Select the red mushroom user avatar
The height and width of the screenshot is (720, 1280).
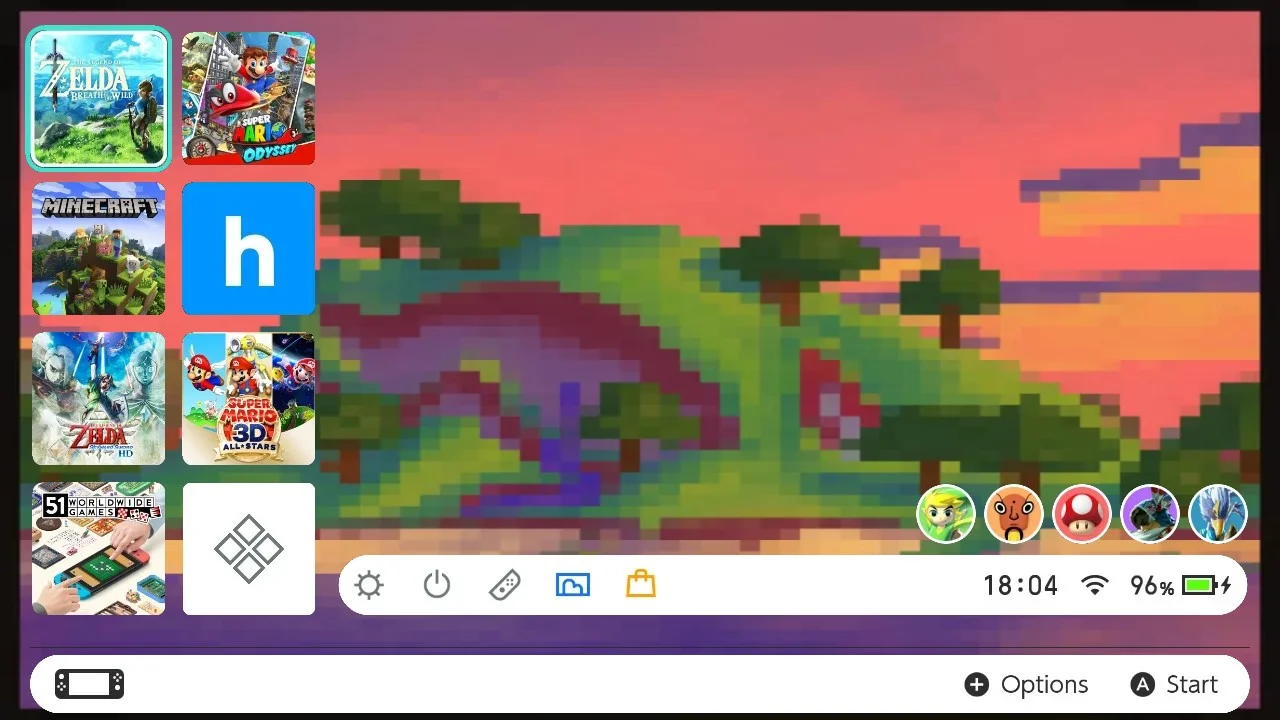click(x=1082, y=514)
